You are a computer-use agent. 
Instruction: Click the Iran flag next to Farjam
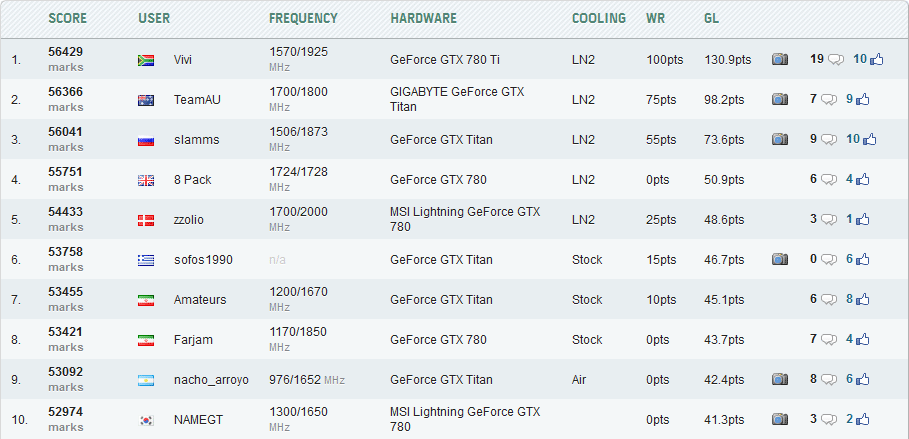(x=146, y=340)
